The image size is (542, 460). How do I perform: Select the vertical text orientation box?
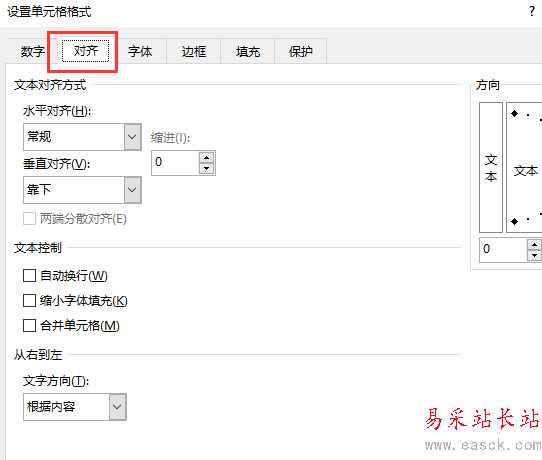coord(491,167)
